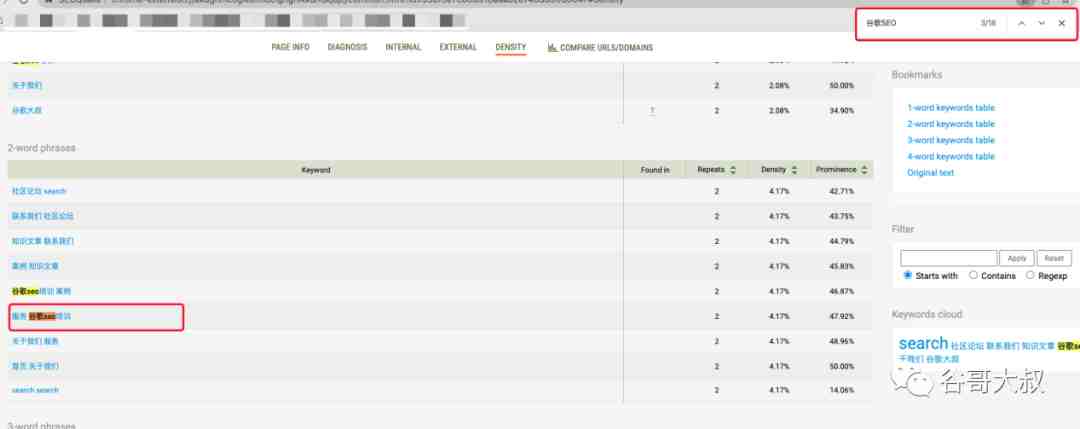1080x429 pixels.
Task: Jump to 3-word keywords table bookmark
Action: tap(951, 140)
